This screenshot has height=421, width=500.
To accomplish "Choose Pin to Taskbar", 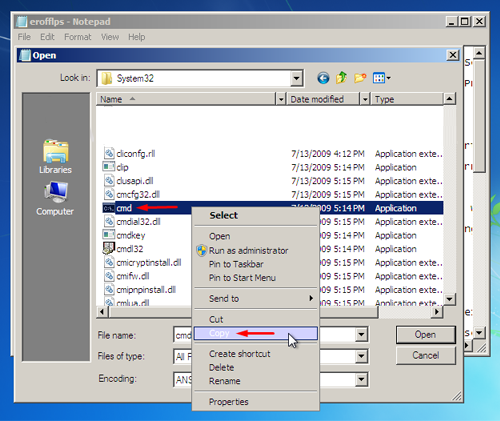I will click(256, 264).
